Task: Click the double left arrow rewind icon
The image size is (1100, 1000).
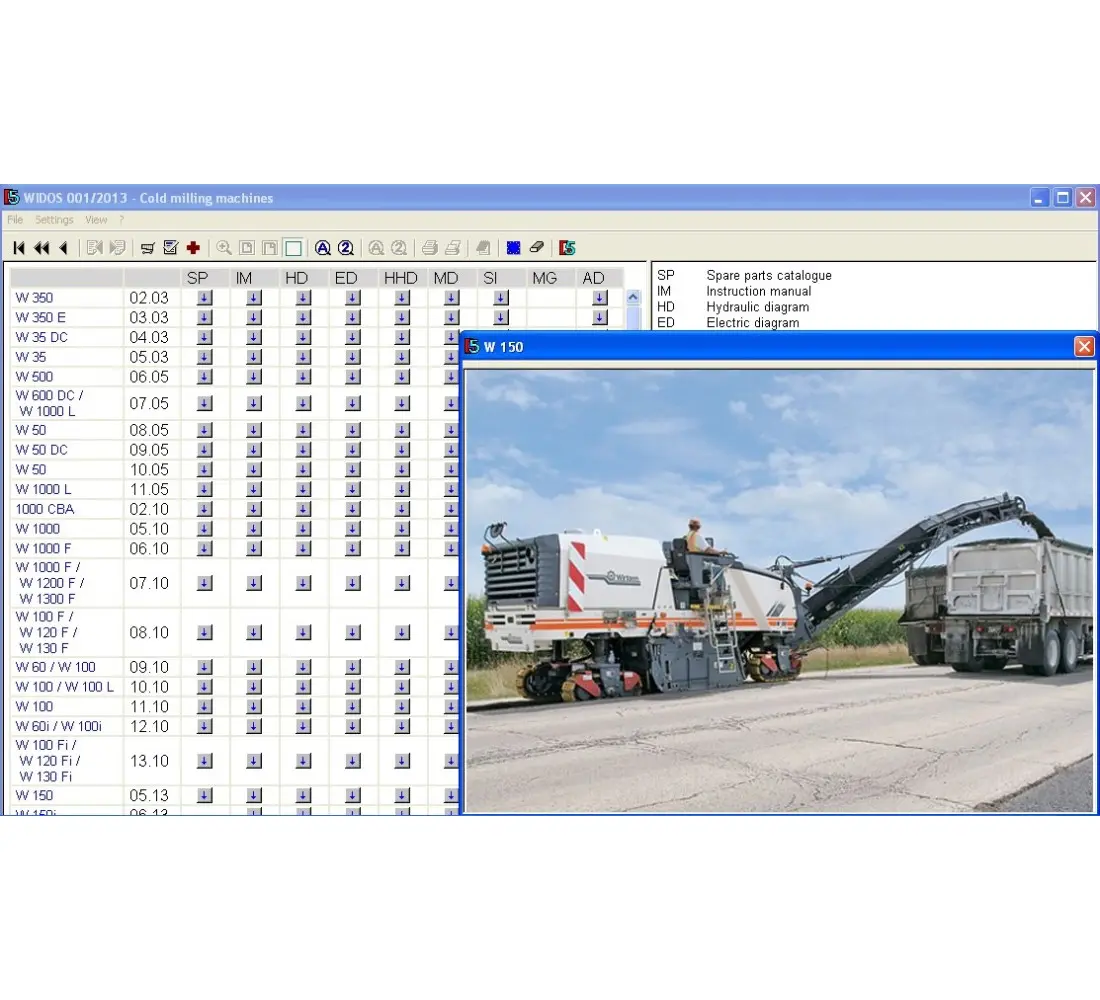Action: point(42,248)
